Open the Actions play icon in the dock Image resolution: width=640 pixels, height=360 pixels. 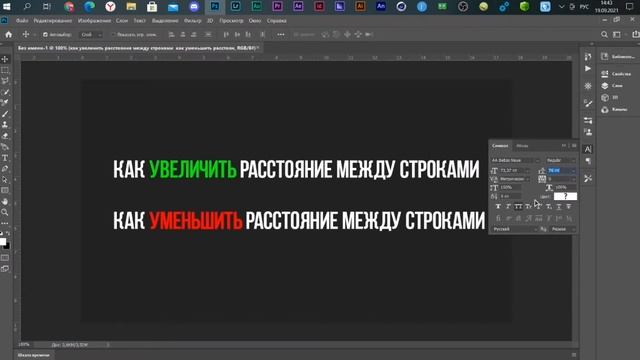pos(588,69)
